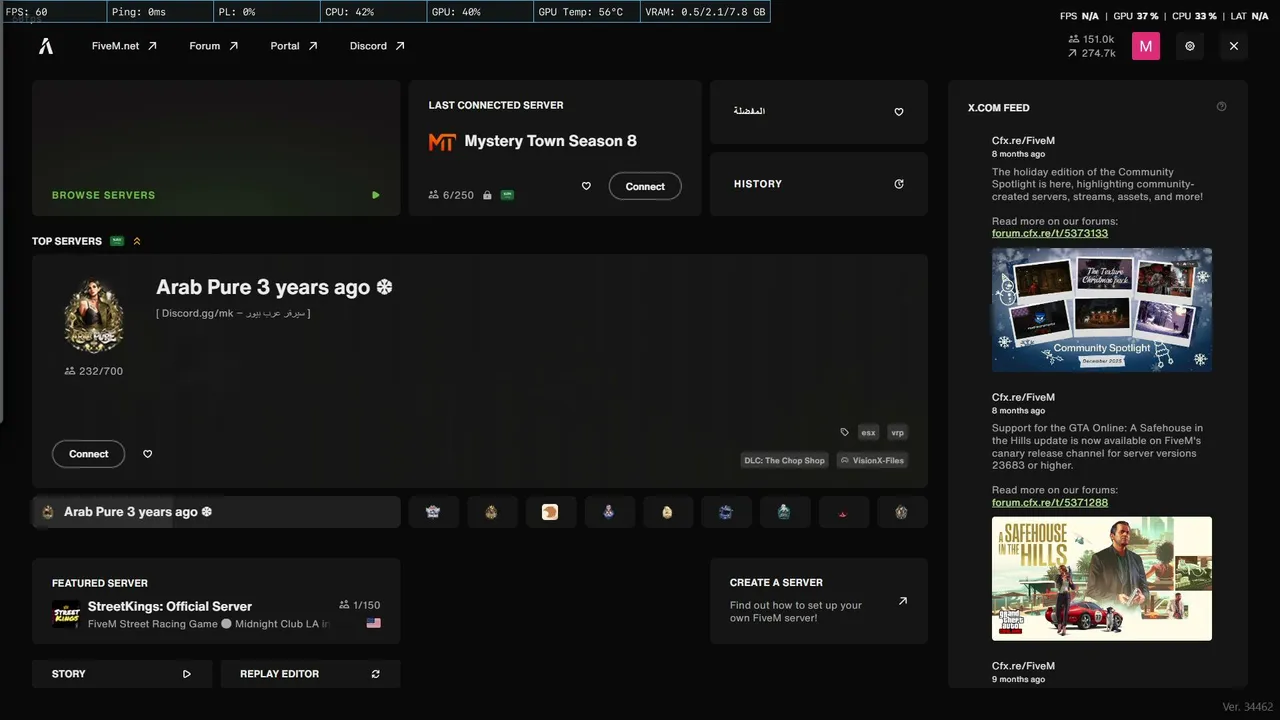Open the Forum link in the top bar
Image resolution: width=1280 pixels, height=720 pixels.
tap(214, 46)
